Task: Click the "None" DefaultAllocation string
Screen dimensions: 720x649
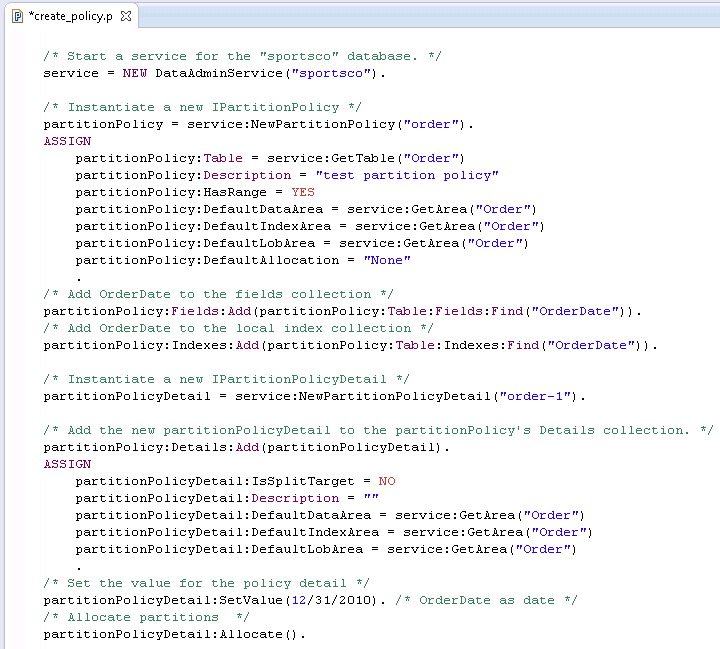Action: (387, 260)
